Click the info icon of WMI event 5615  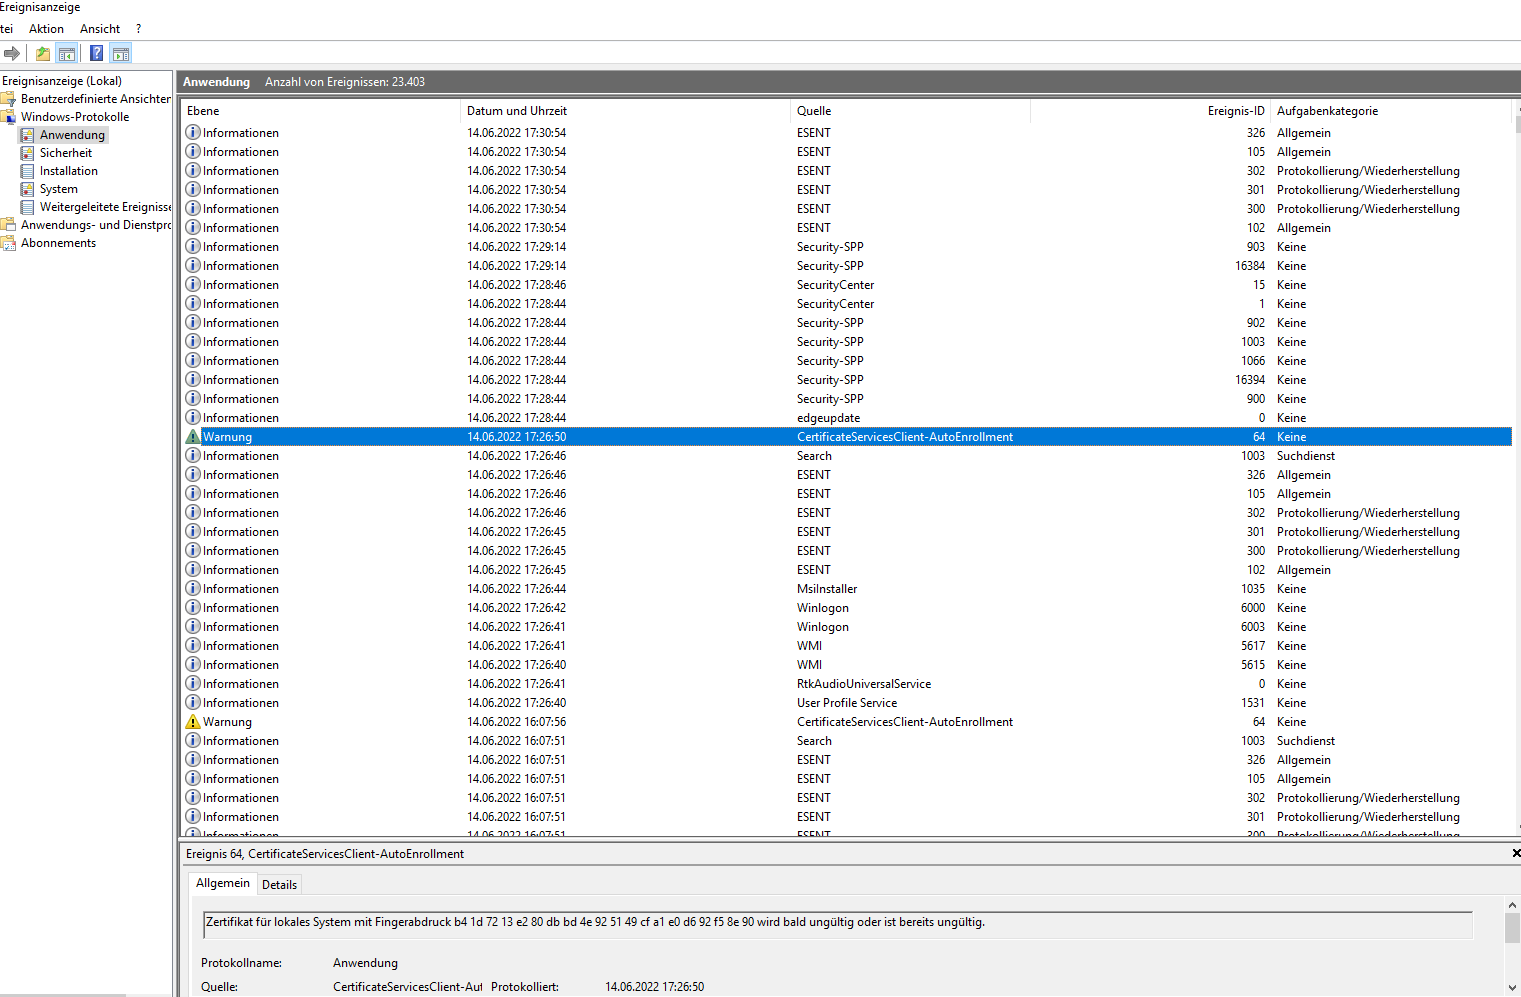click(194, 665)
